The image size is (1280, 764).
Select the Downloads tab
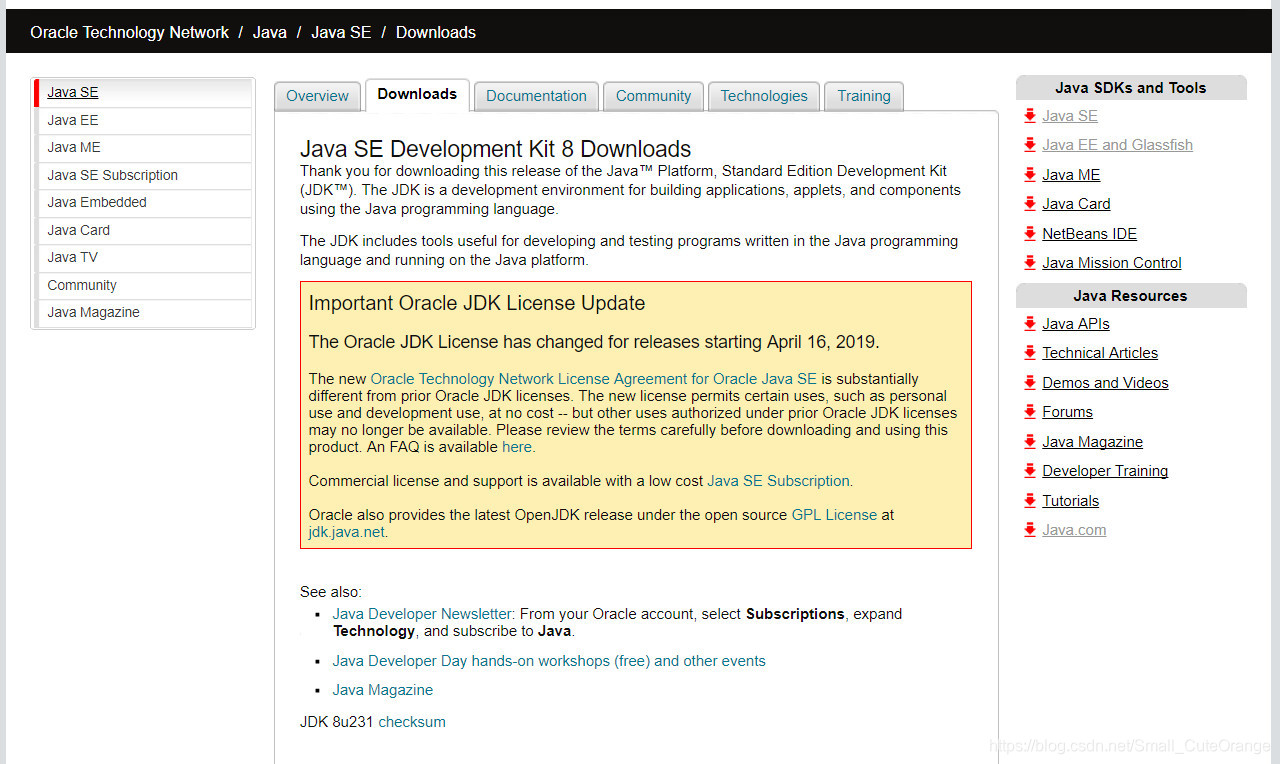[417, 94]
